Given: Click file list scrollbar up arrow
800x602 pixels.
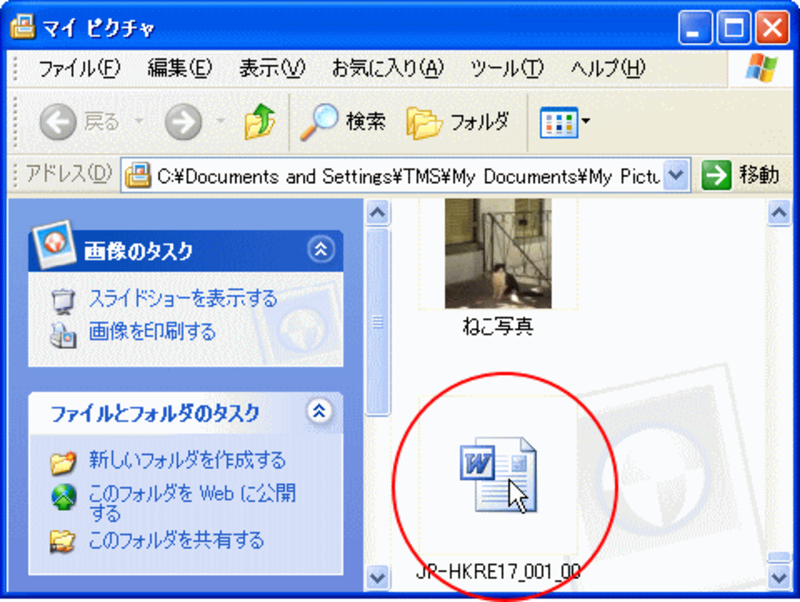Looking at the screenshot, I should click(780, 212).
